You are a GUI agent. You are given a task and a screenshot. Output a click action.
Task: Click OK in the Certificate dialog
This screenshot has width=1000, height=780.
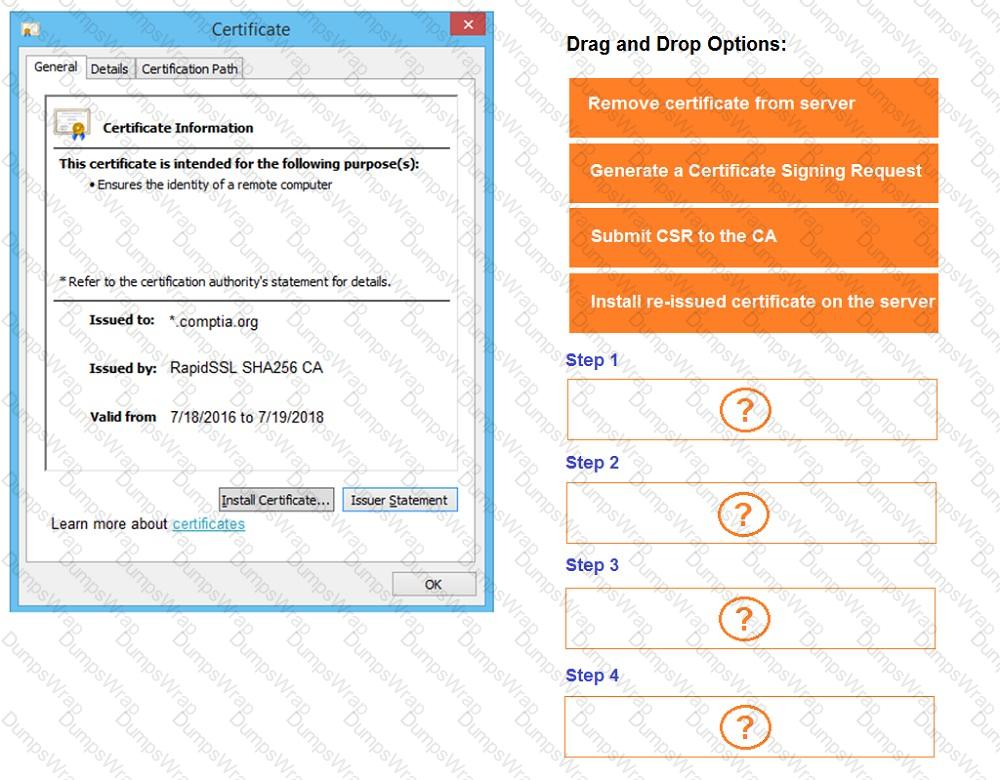pos(434,584)
